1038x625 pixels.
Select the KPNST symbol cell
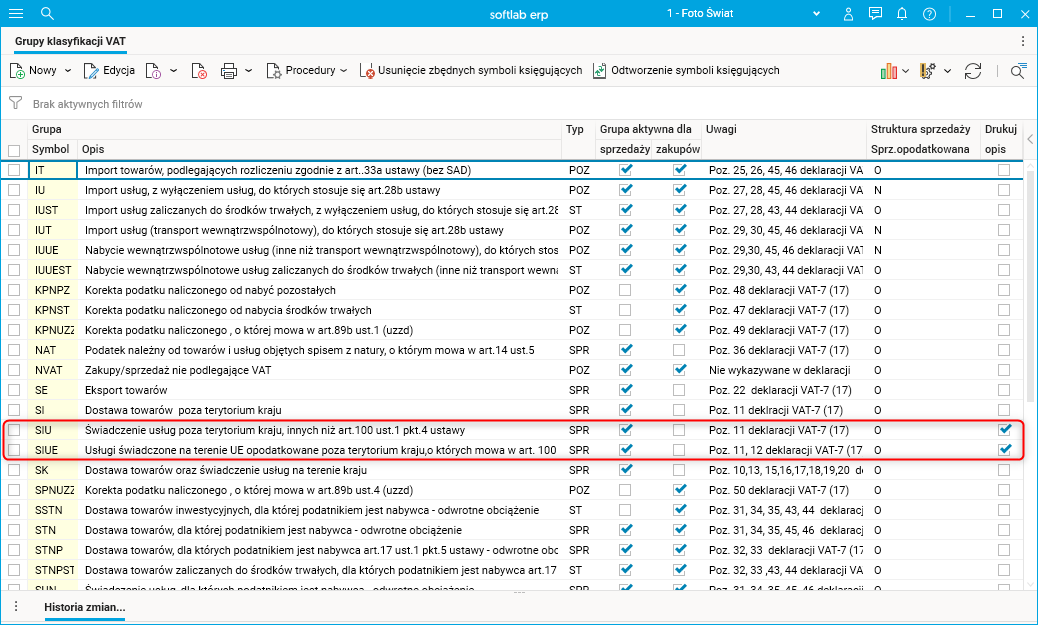coord(52,310)
